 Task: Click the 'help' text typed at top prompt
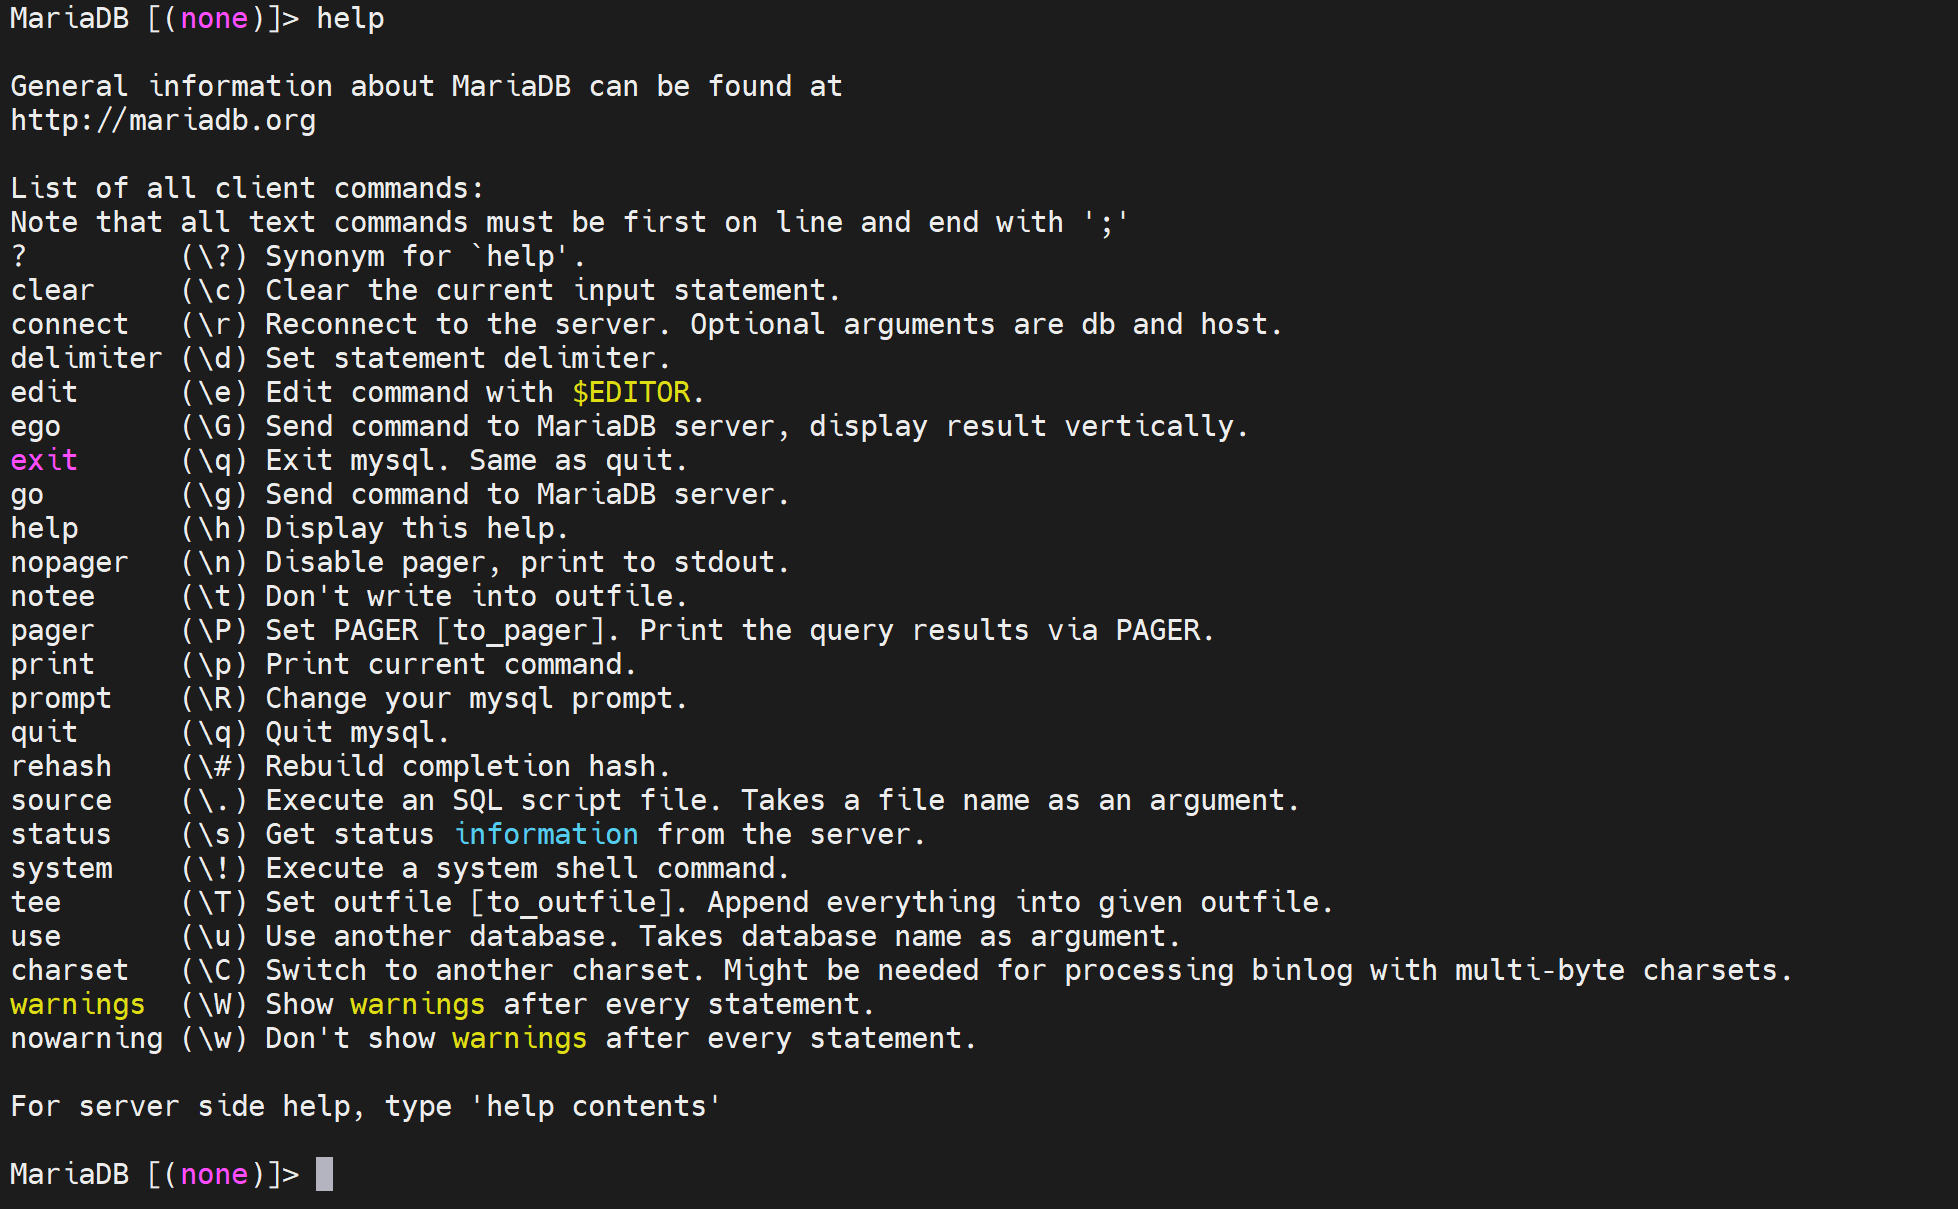point(350,19)
